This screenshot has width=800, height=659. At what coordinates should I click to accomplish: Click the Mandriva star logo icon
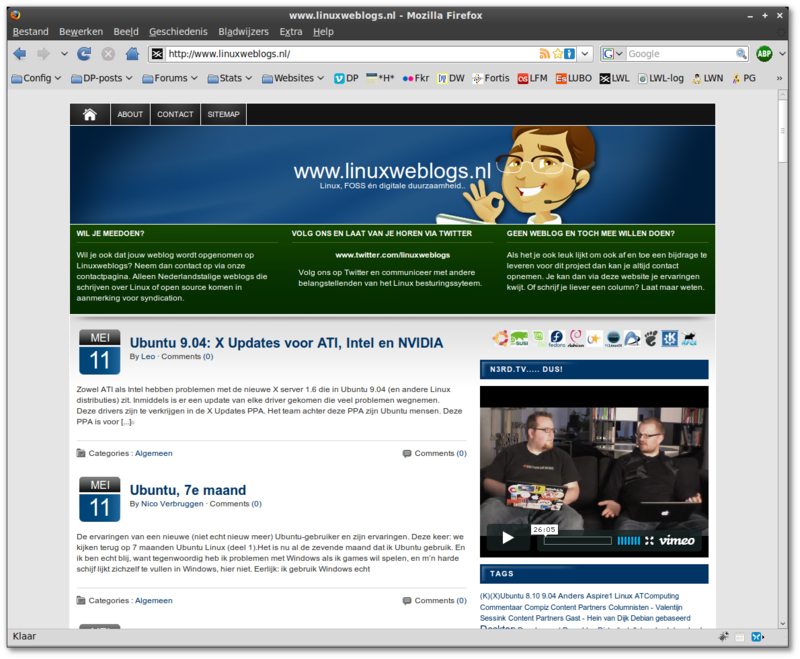point(594,338)
